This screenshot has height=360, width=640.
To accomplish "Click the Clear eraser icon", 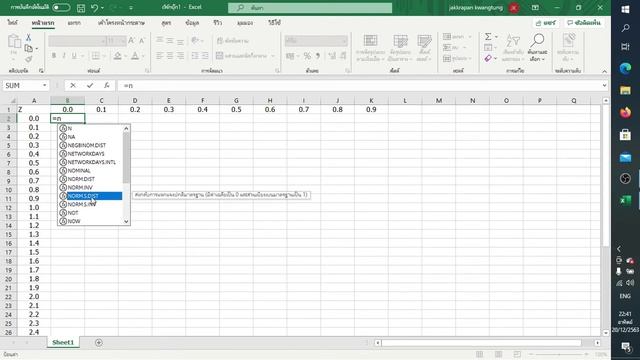I will (x=488, y=59).
